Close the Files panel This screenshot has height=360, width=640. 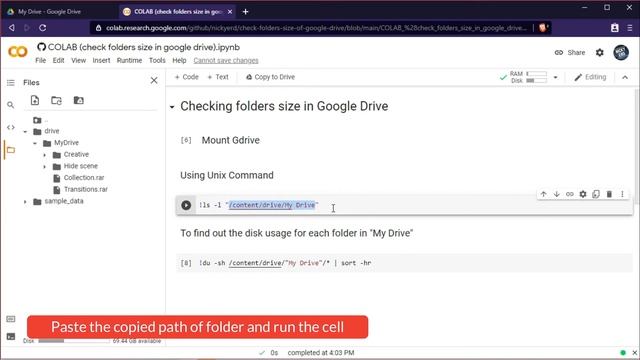[x=154, y=80]
